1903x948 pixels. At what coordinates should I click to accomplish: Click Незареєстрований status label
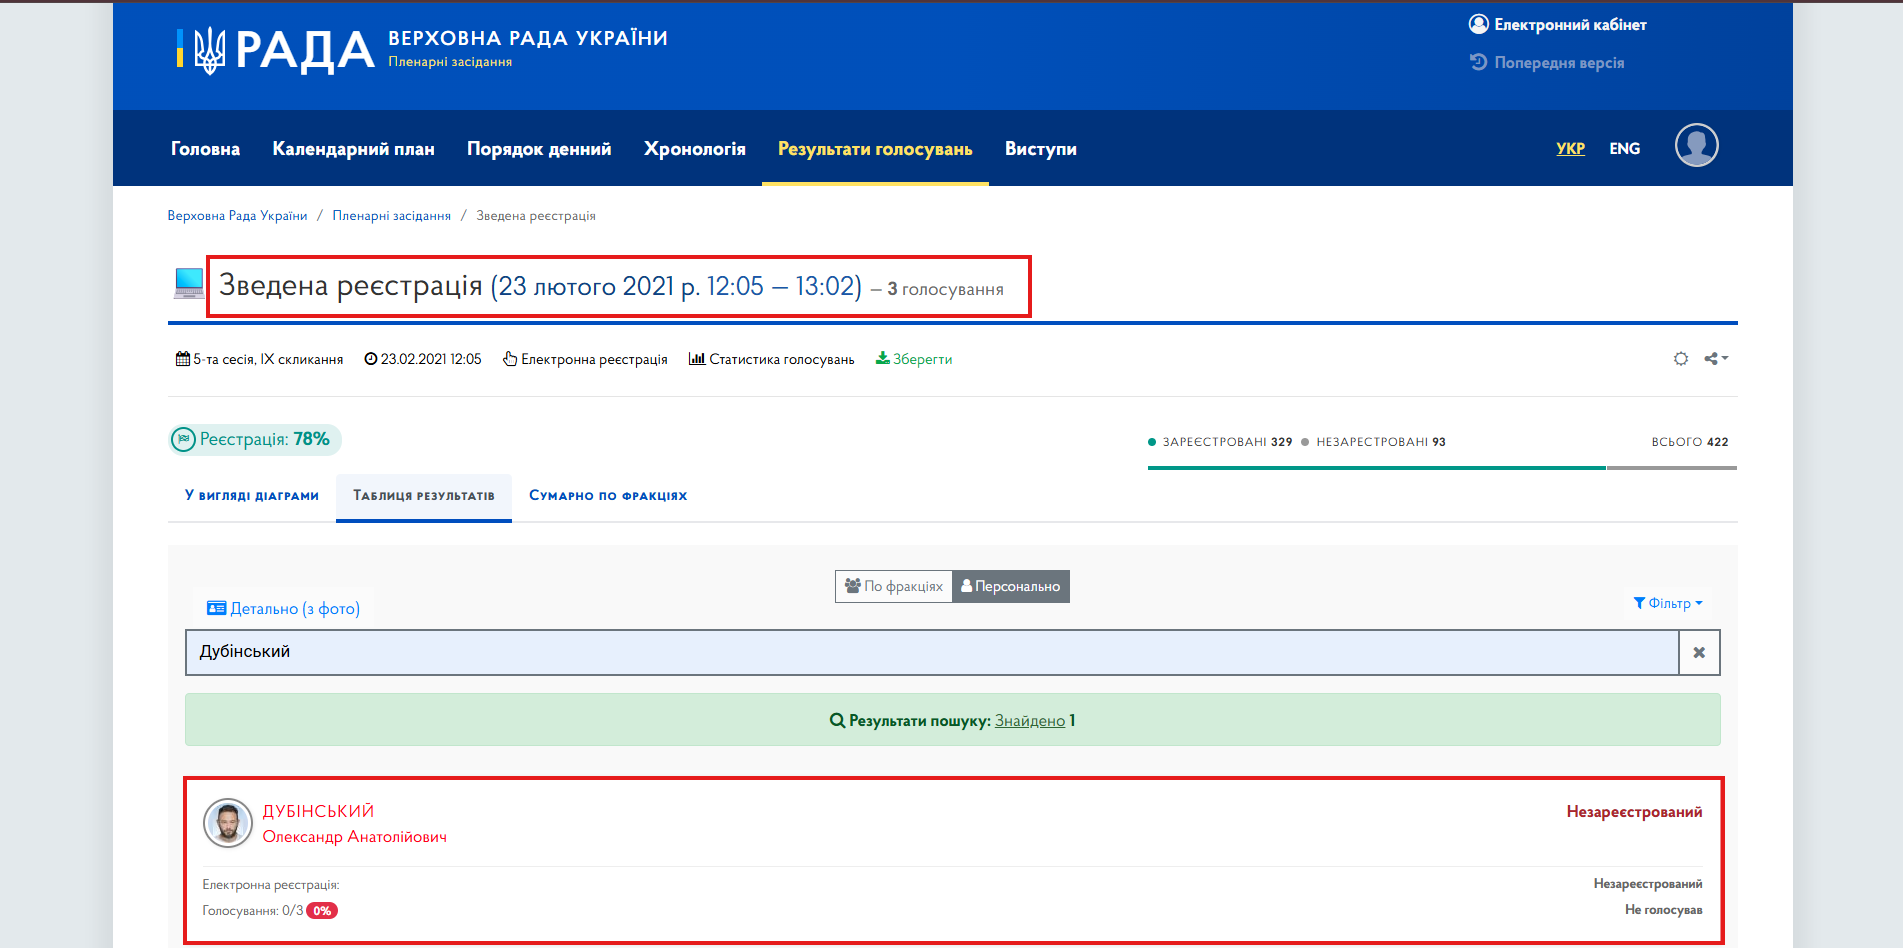(x=1634, y=812)
